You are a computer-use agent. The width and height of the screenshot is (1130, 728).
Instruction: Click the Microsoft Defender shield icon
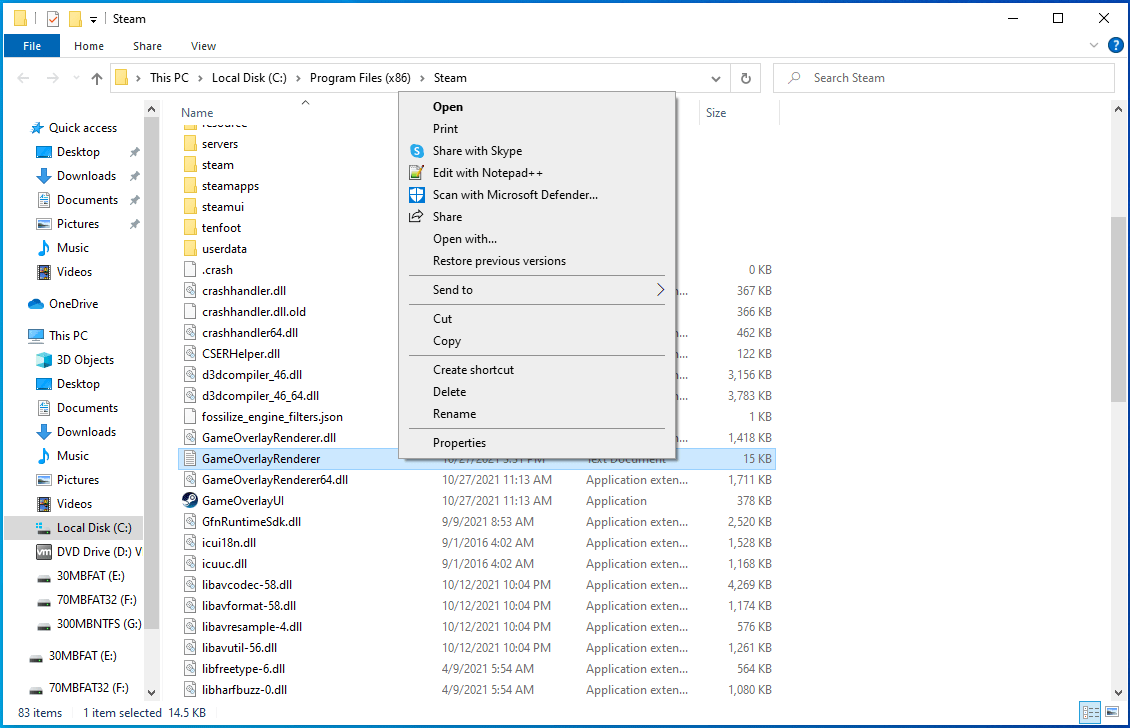pos(417,195)
